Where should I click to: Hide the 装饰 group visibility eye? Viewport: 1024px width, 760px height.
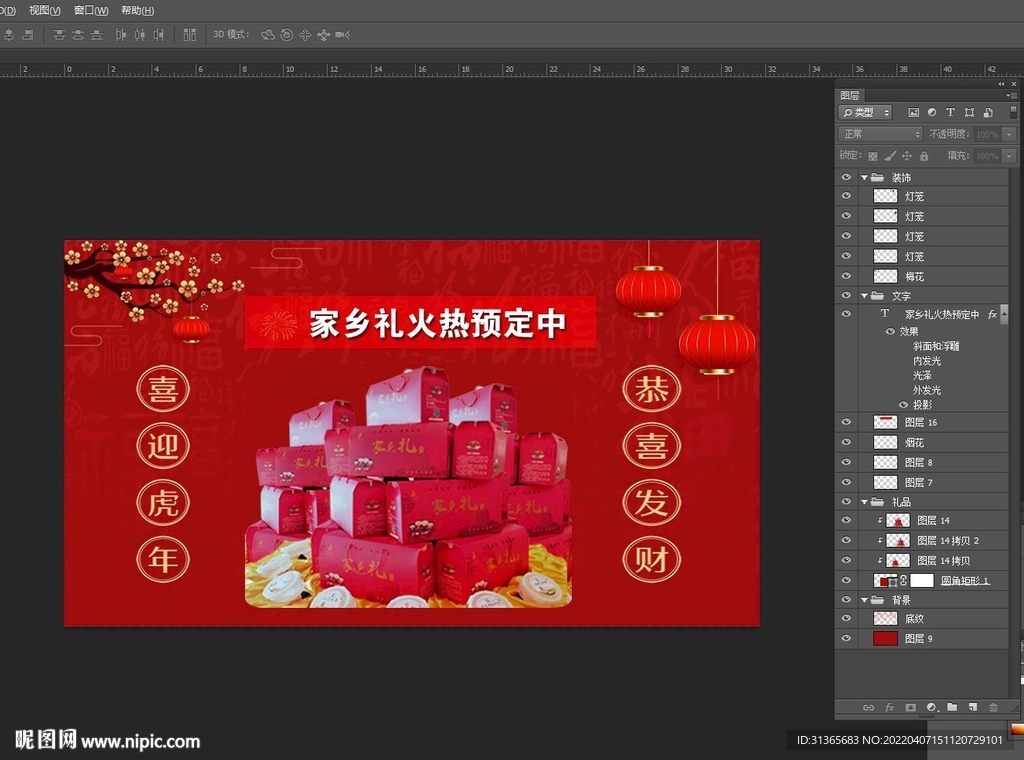tap(846, 177)
